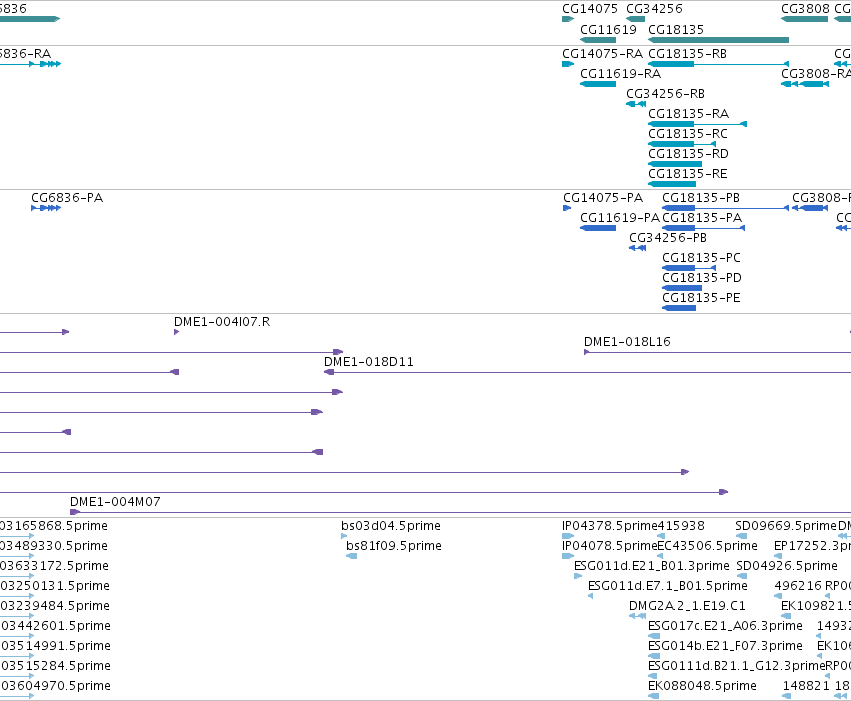Select EST ESG017c.E21_A06.3prime

[725, 627]
